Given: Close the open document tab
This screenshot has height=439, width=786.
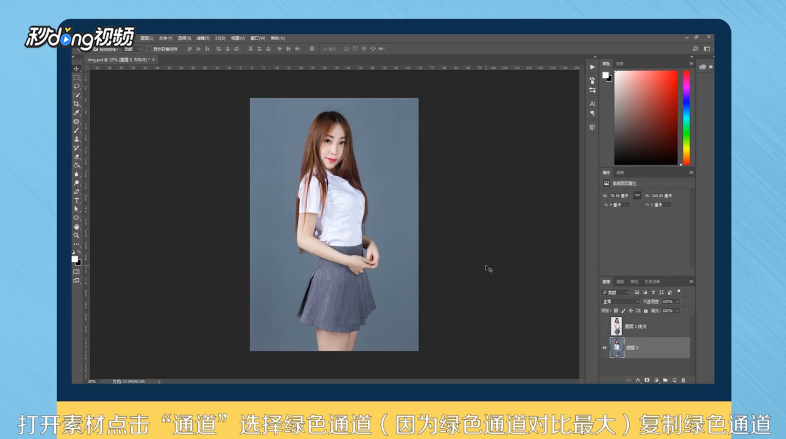Looking at the screenshot, I should [153, 60].
